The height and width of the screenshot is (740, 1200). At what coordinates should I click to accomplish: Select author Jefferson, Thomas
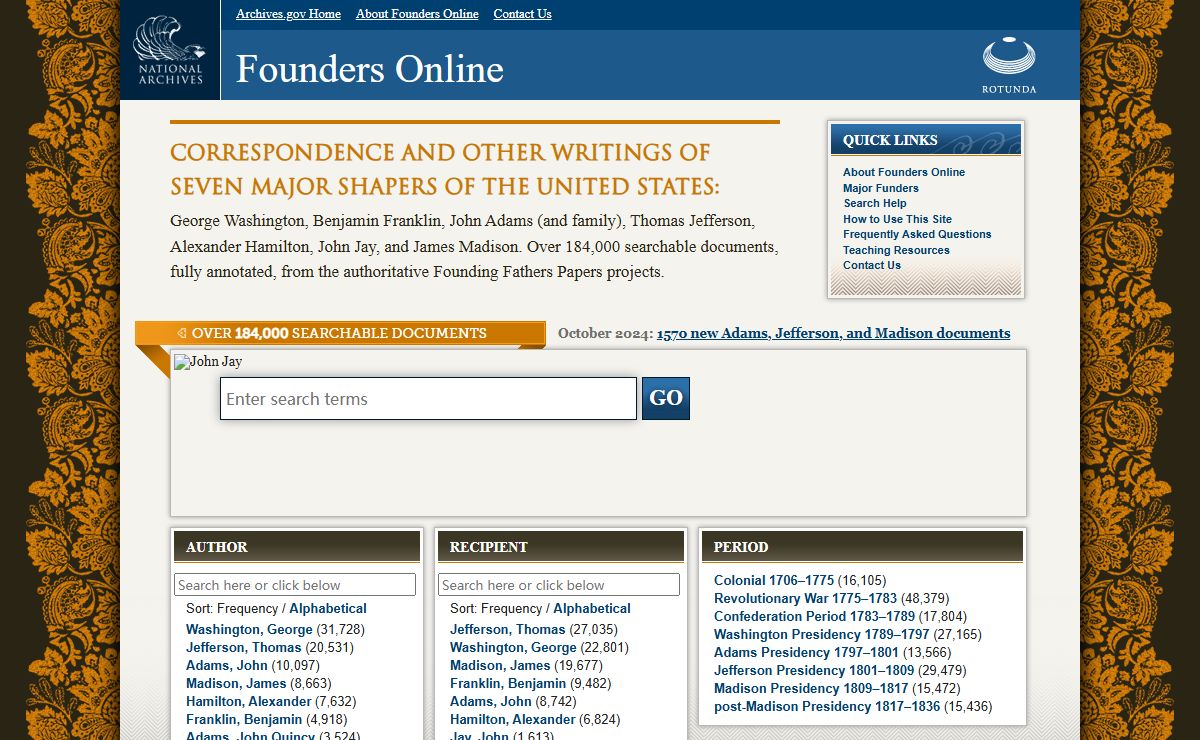(244, 647)
